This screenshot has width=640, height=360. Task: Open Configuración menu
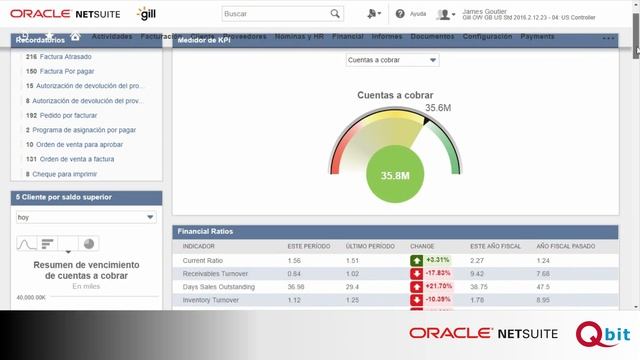point(487,36)
